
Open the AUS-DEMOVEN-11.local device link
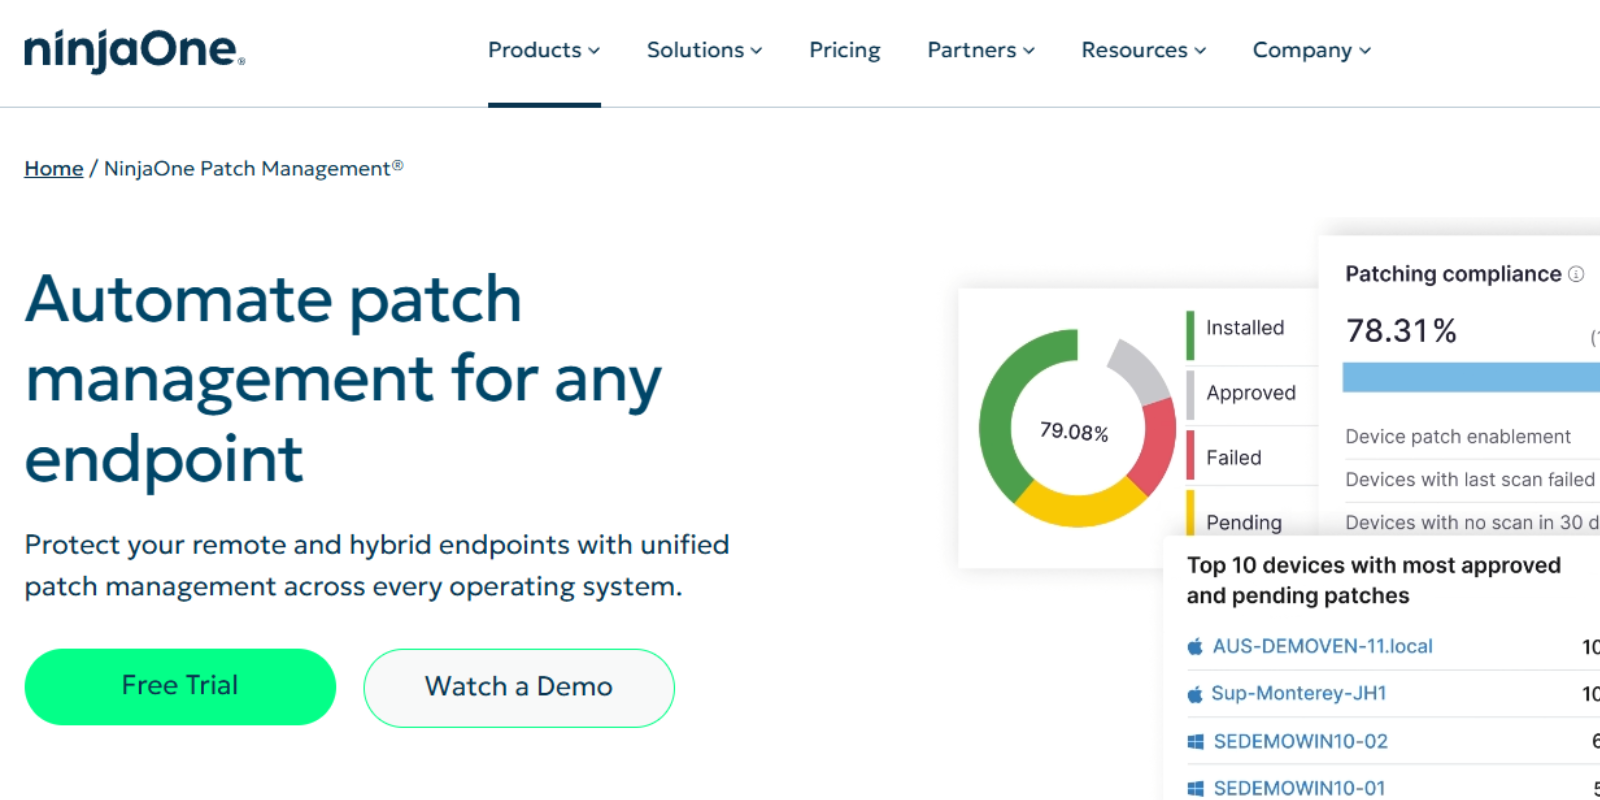coord(1323,646)
